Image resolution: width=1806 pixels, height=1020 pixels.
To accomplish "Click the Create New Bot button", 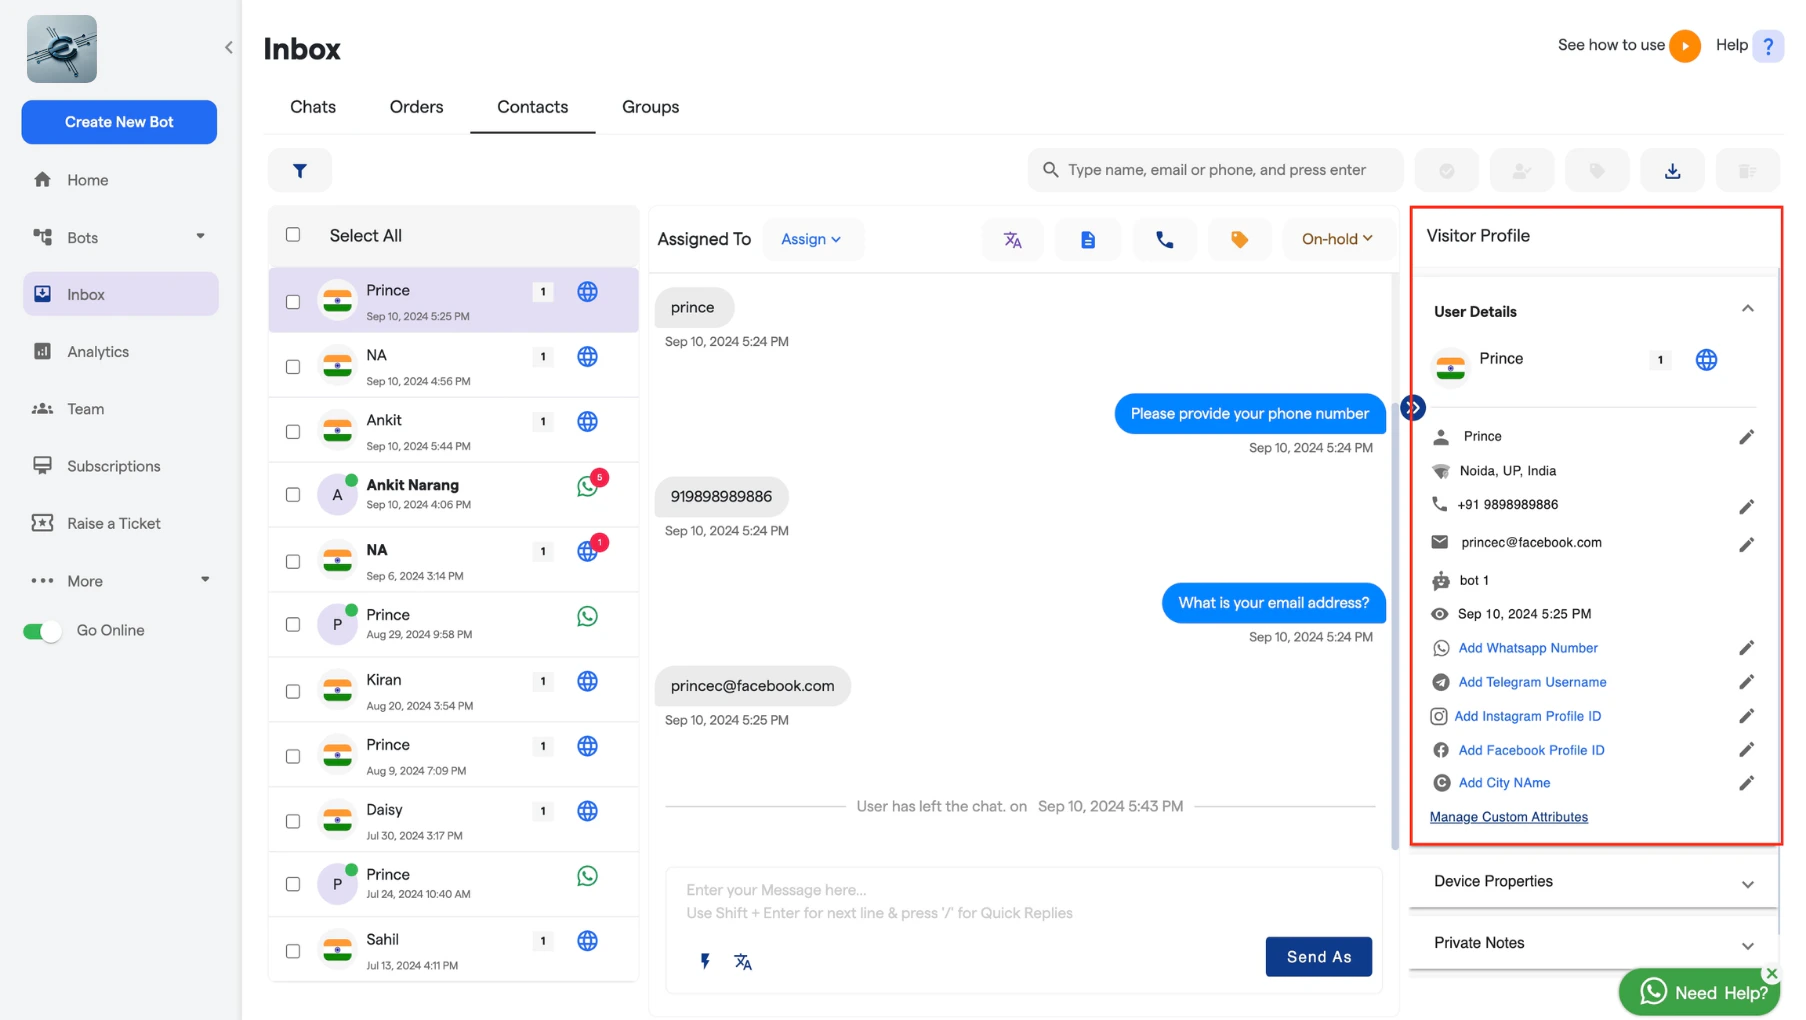I will click(119, 122).
